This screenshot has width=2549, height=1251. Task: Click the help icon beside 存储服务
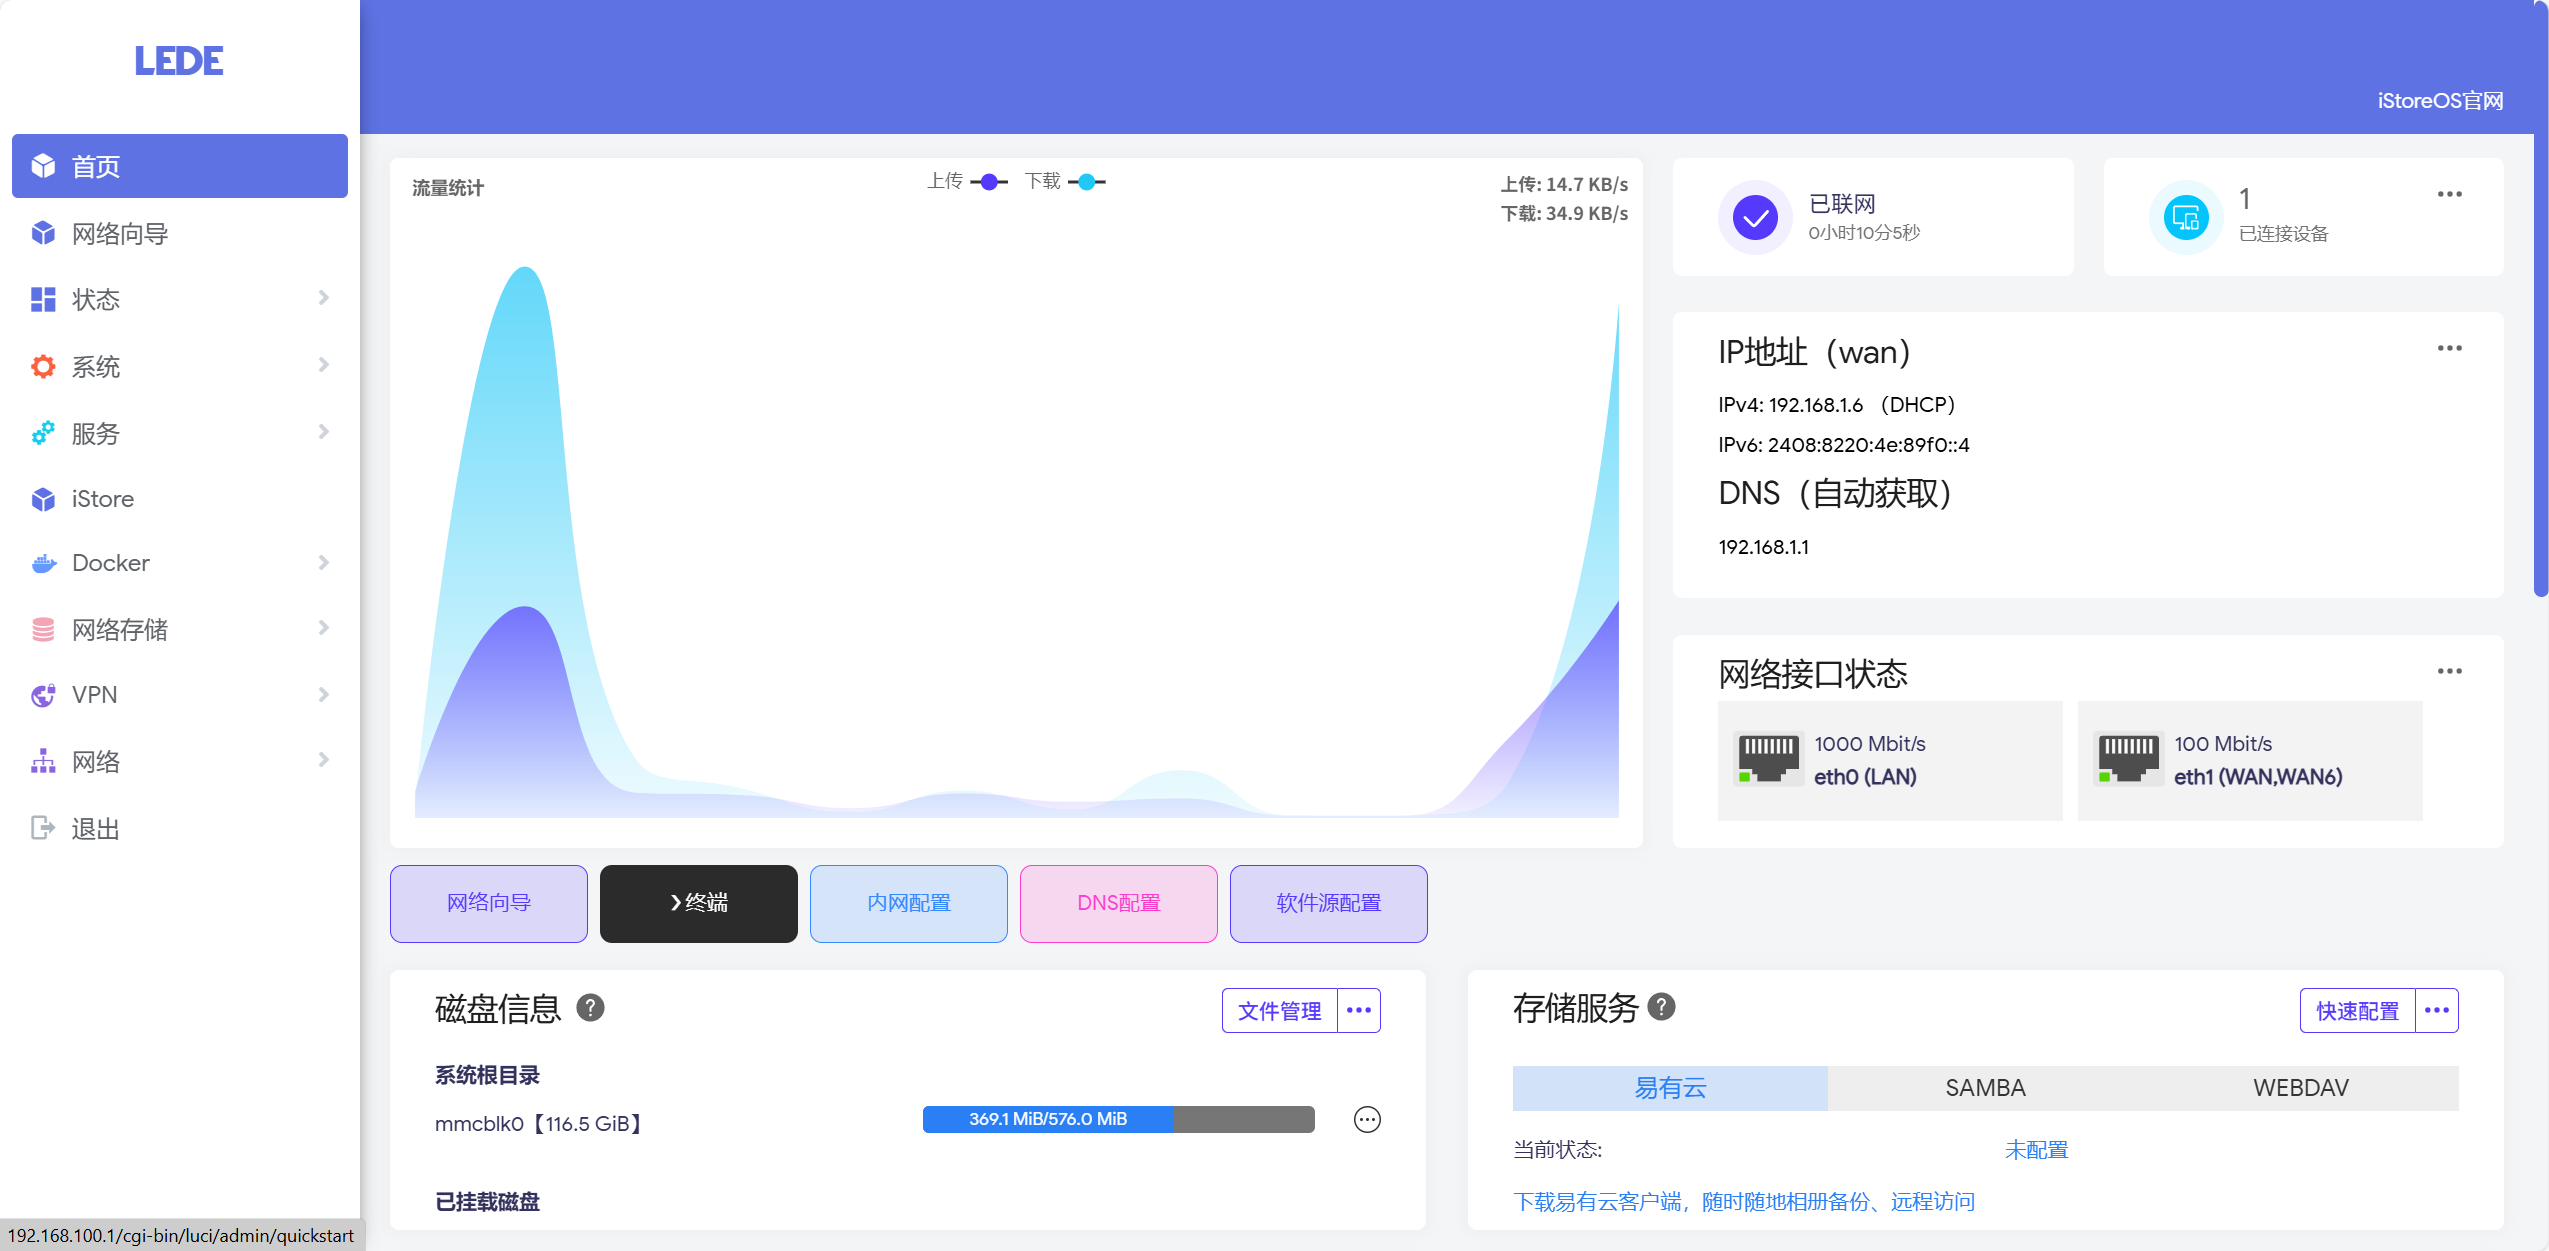pos(1661,1007)
